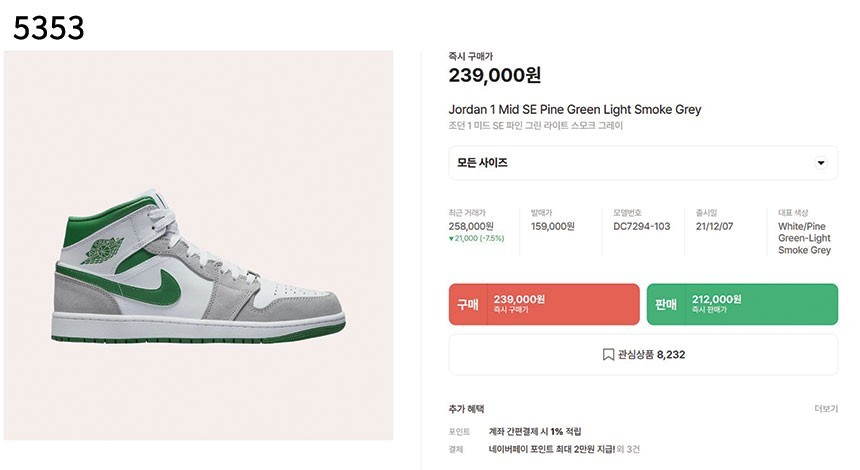The image size is (860, 470).
Task: Click the 모든 사이즈 size label
Action: click(x=483, y=163)
